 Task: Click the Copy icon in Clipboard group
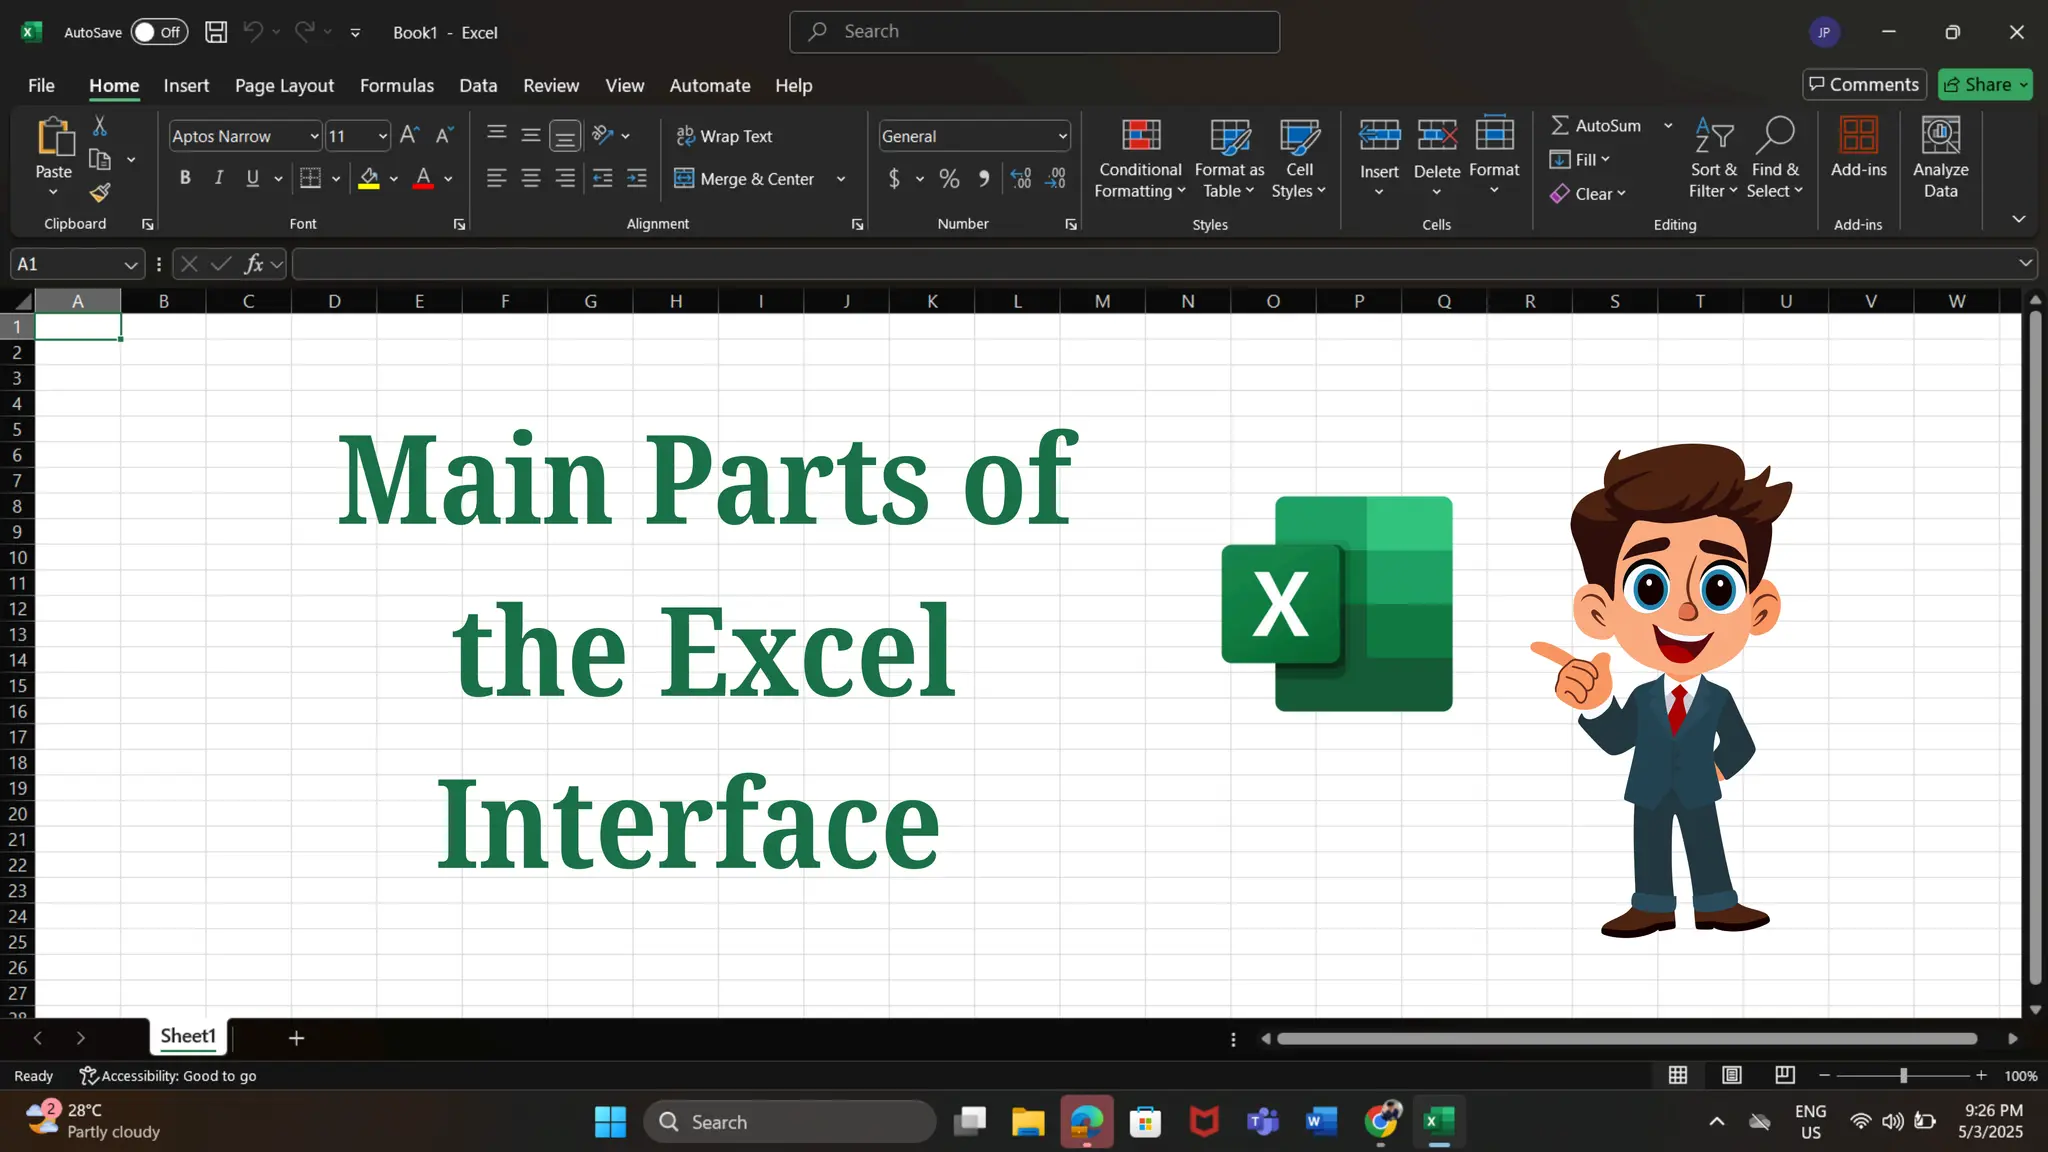click(100, 159)
